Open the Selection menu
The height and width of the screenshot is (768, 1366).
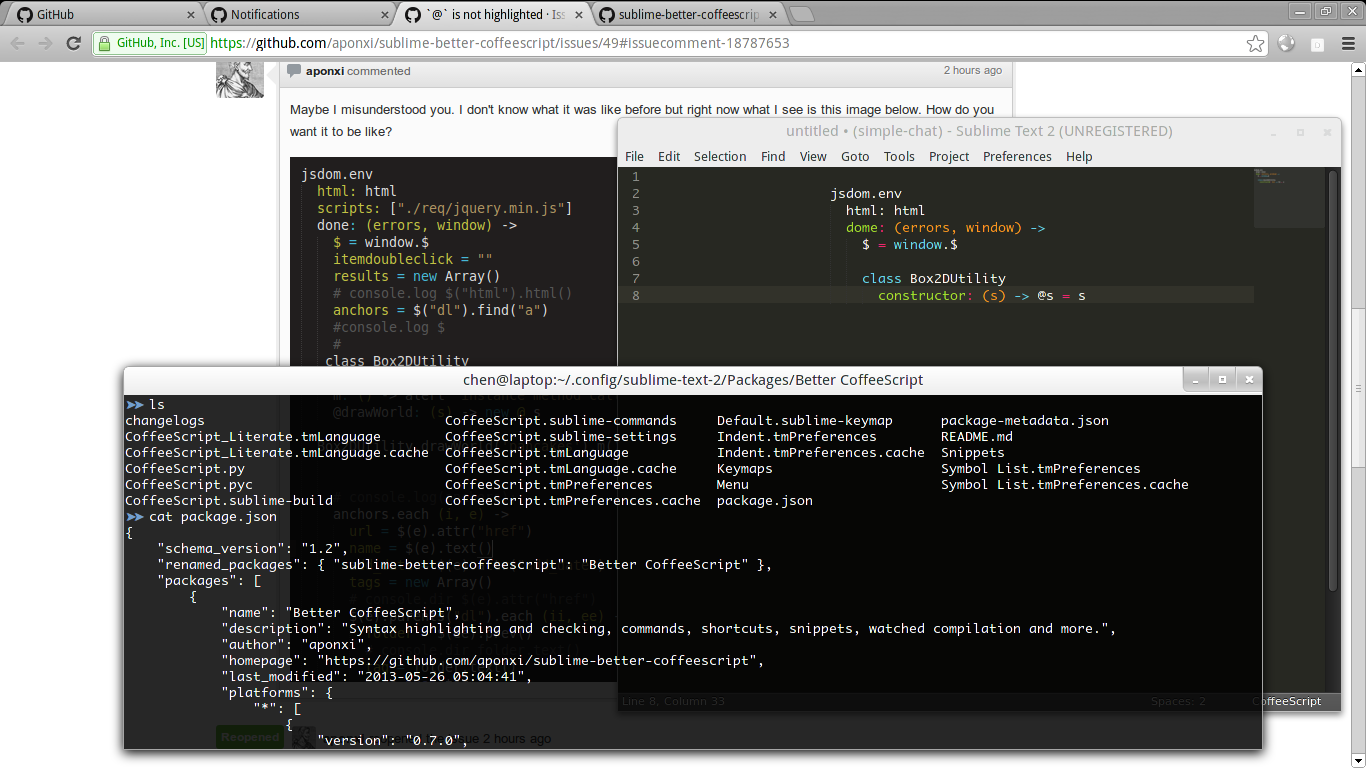click(720, 156)
